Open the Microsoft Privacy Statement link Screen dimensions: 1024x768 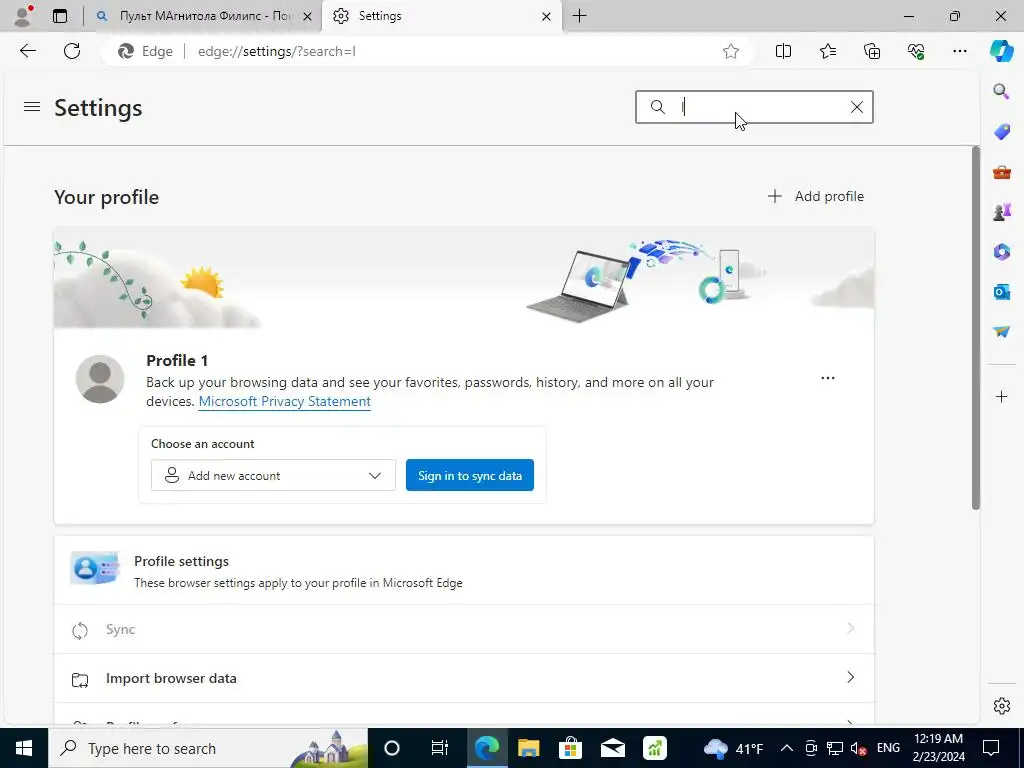tap(285, 401)
